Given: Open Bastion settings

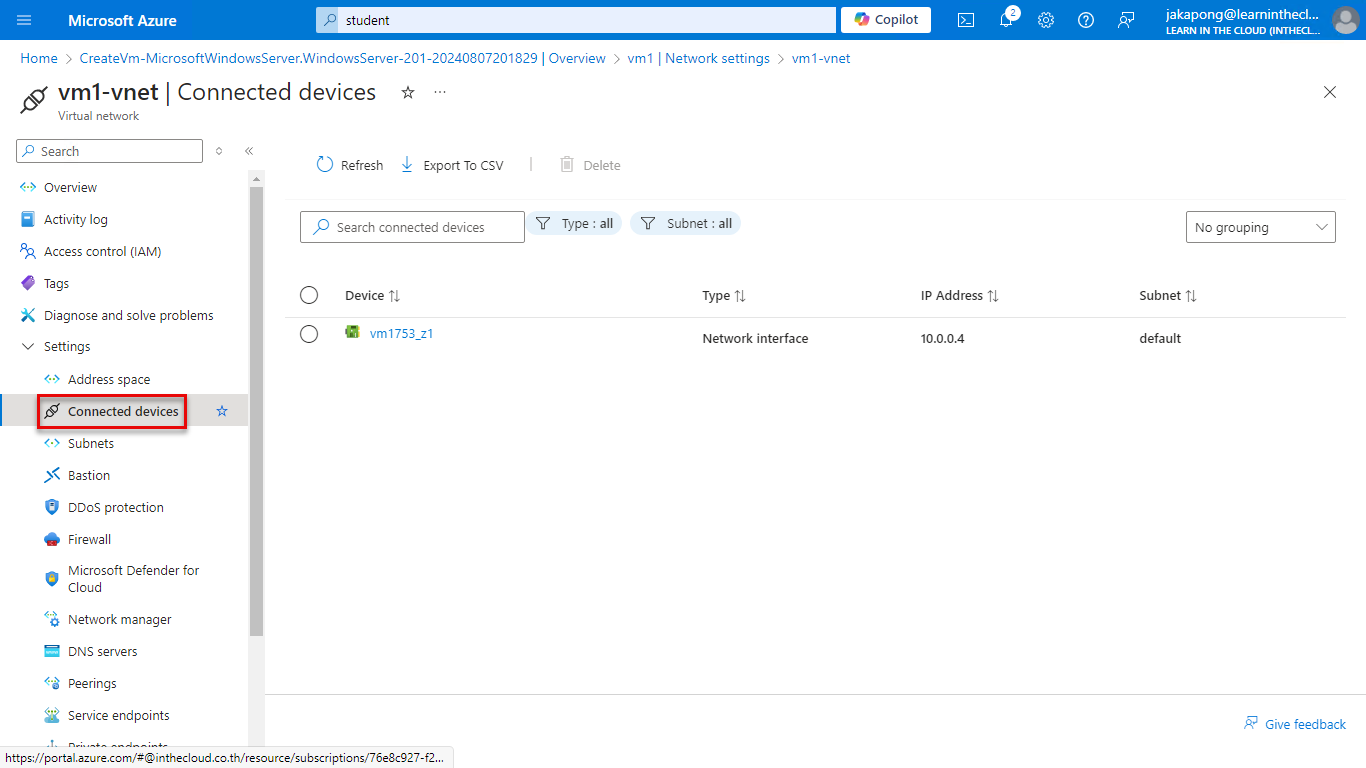Looking at the screenshot, I should pyautogui.click(x=89, y=475).
